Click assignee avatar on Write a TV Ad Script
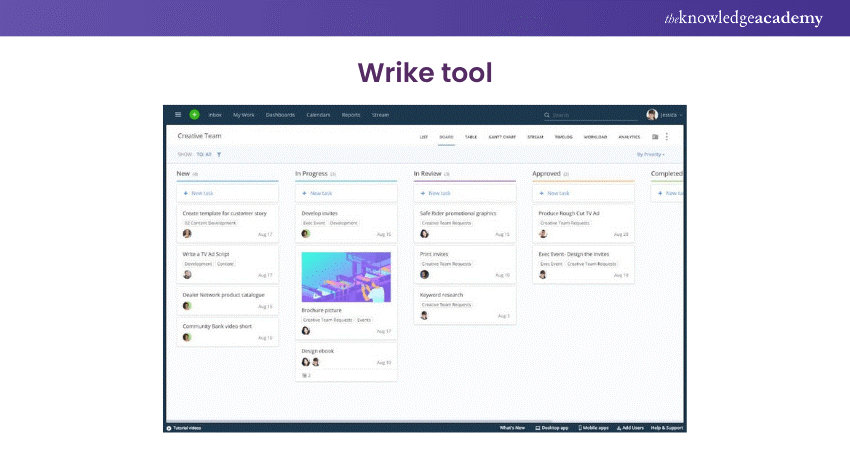Screen dimensions: 850x450 [x=187, y=274]
